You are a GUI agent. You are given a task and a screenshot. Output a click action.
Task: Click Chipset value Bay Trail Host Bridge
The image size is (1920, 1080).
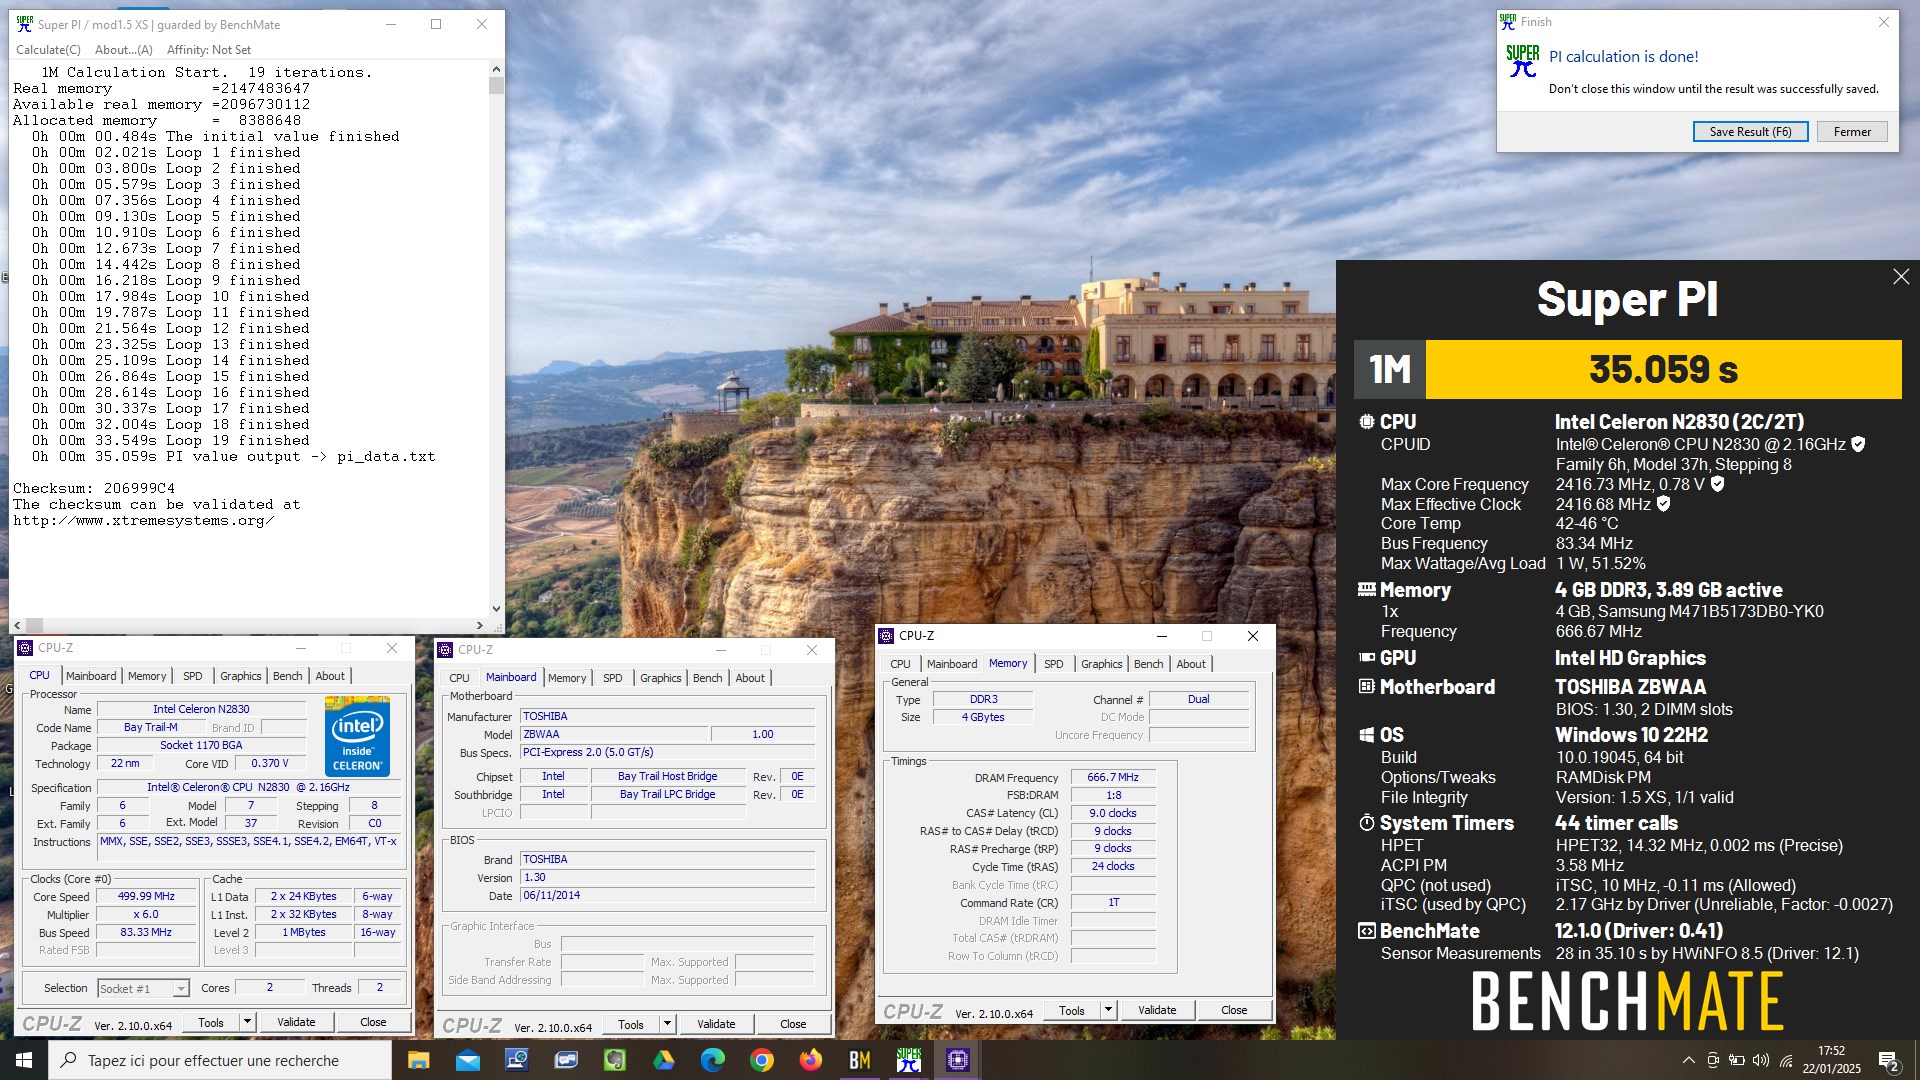pos(667,777)
